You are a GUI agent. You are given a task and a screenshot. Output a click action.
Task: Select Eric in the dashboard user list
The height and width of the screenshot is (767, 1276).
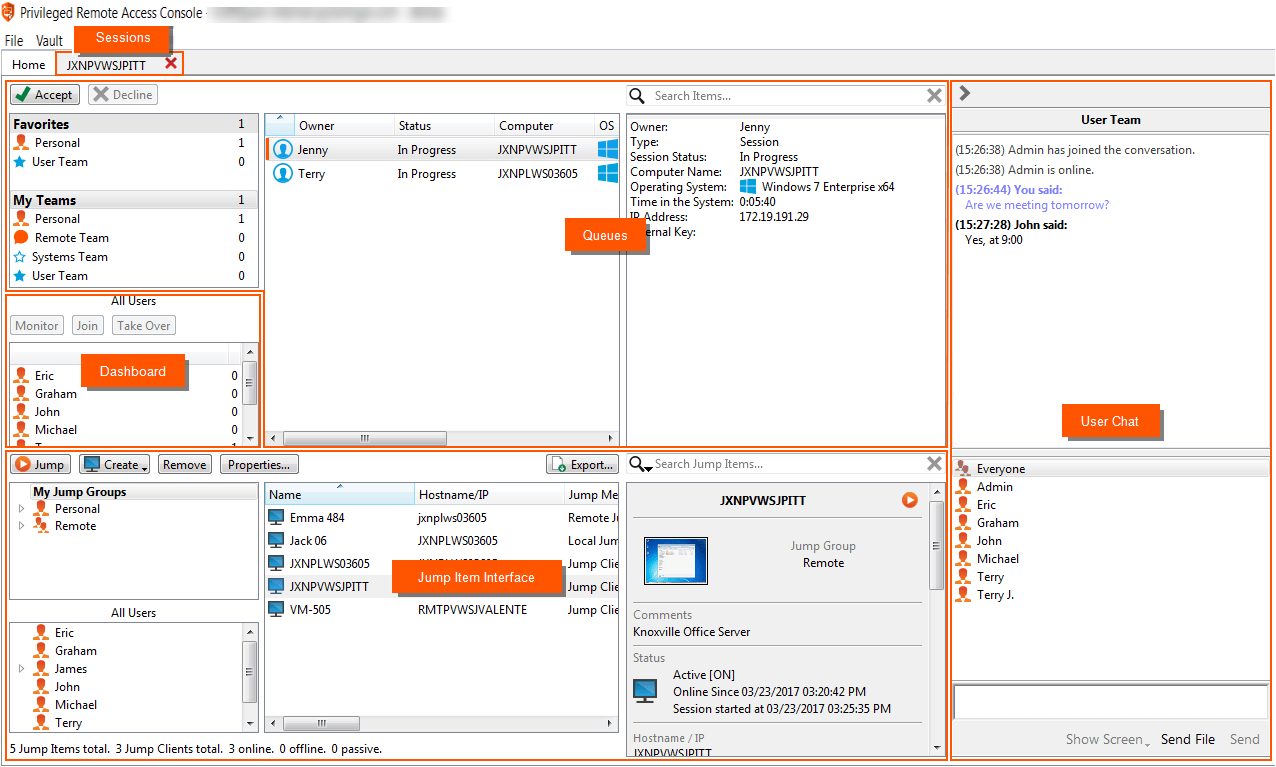click(x=126, y=376)
